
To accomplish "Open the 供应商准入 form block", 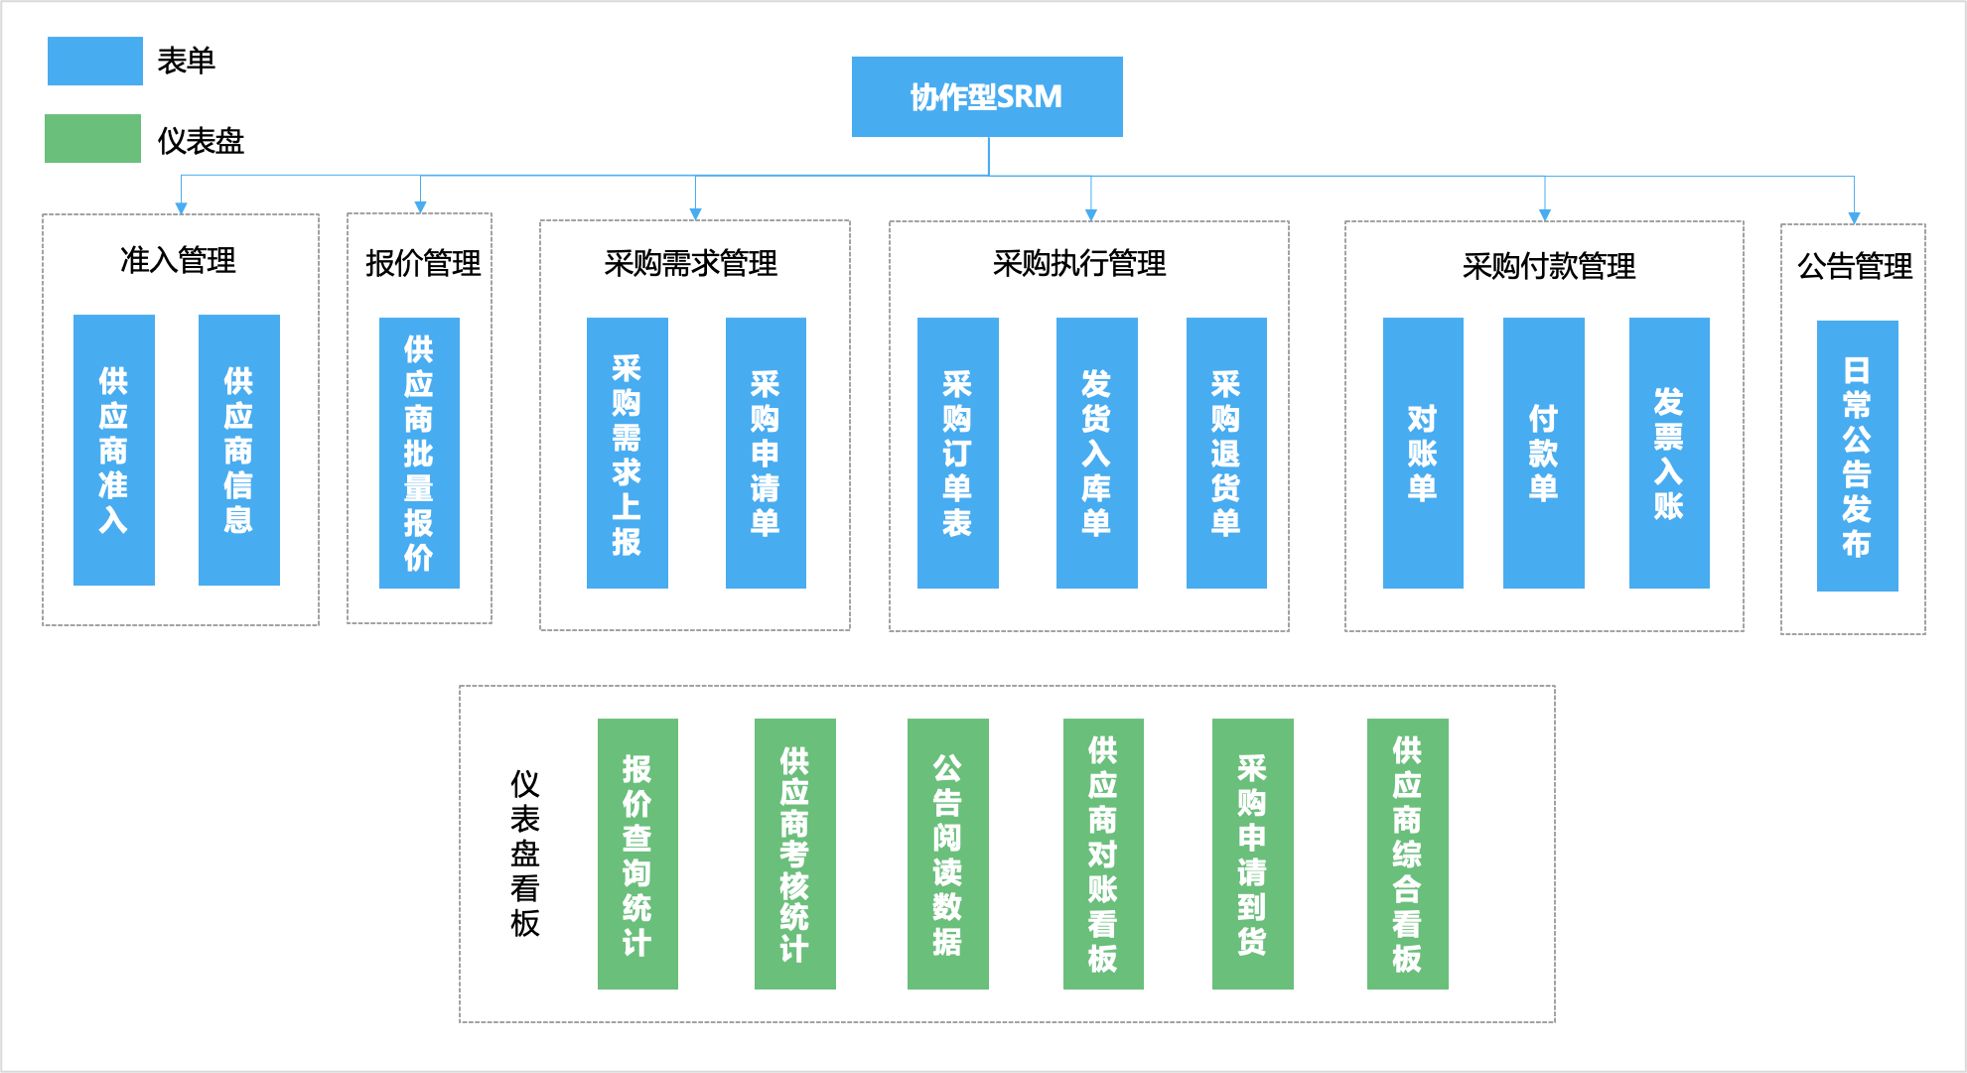I will click(x=114, y=450).
